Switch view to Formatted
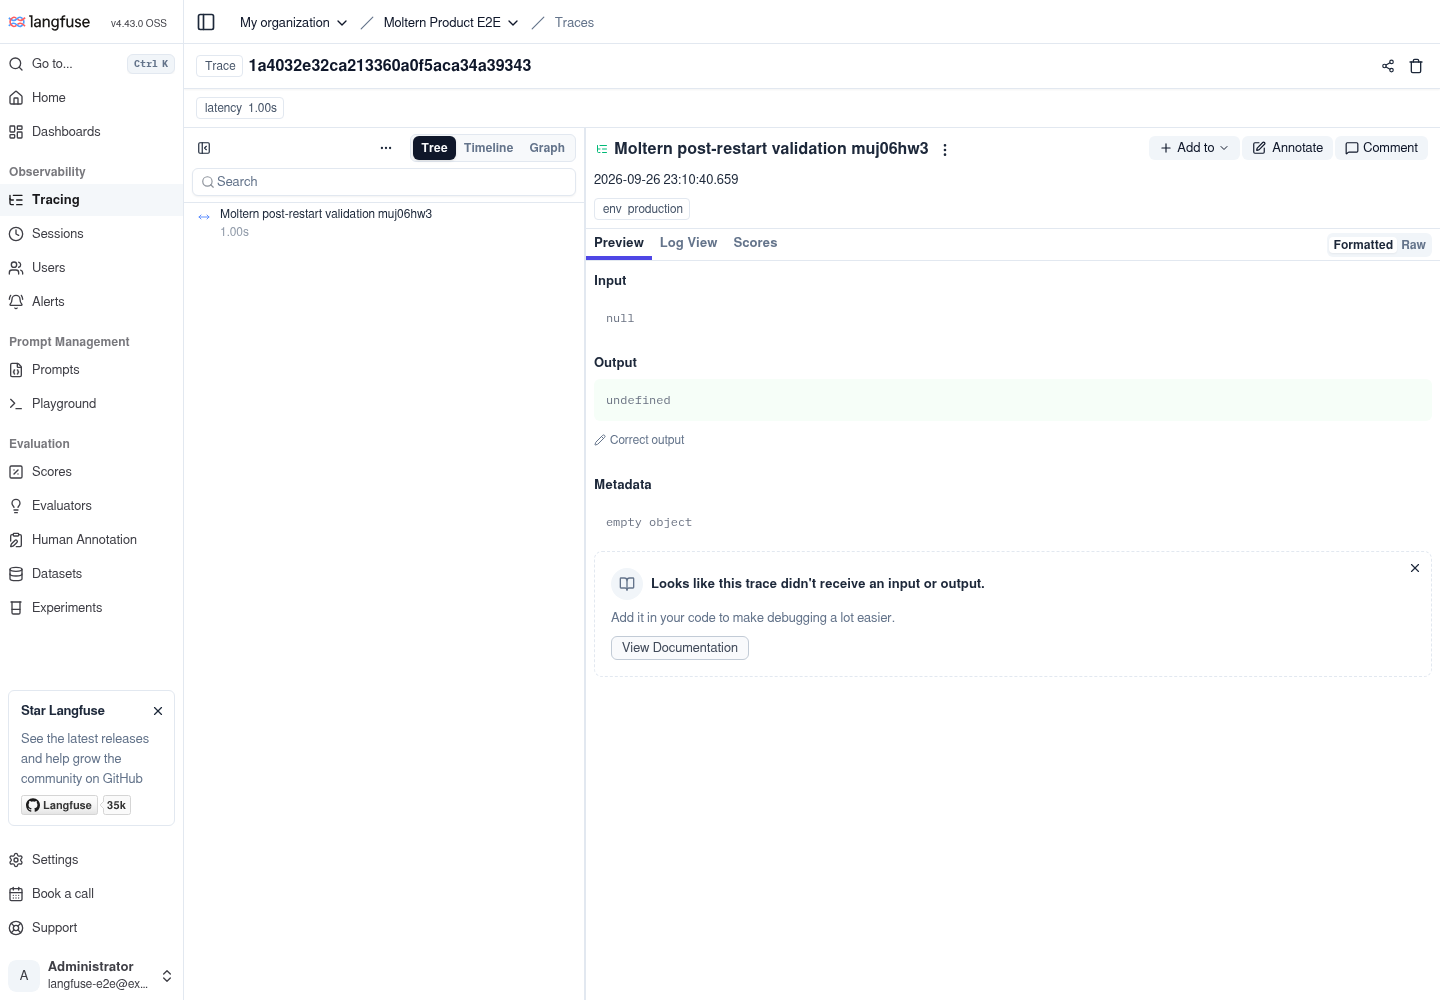1440x1000 pixels. coord(1362,245)
